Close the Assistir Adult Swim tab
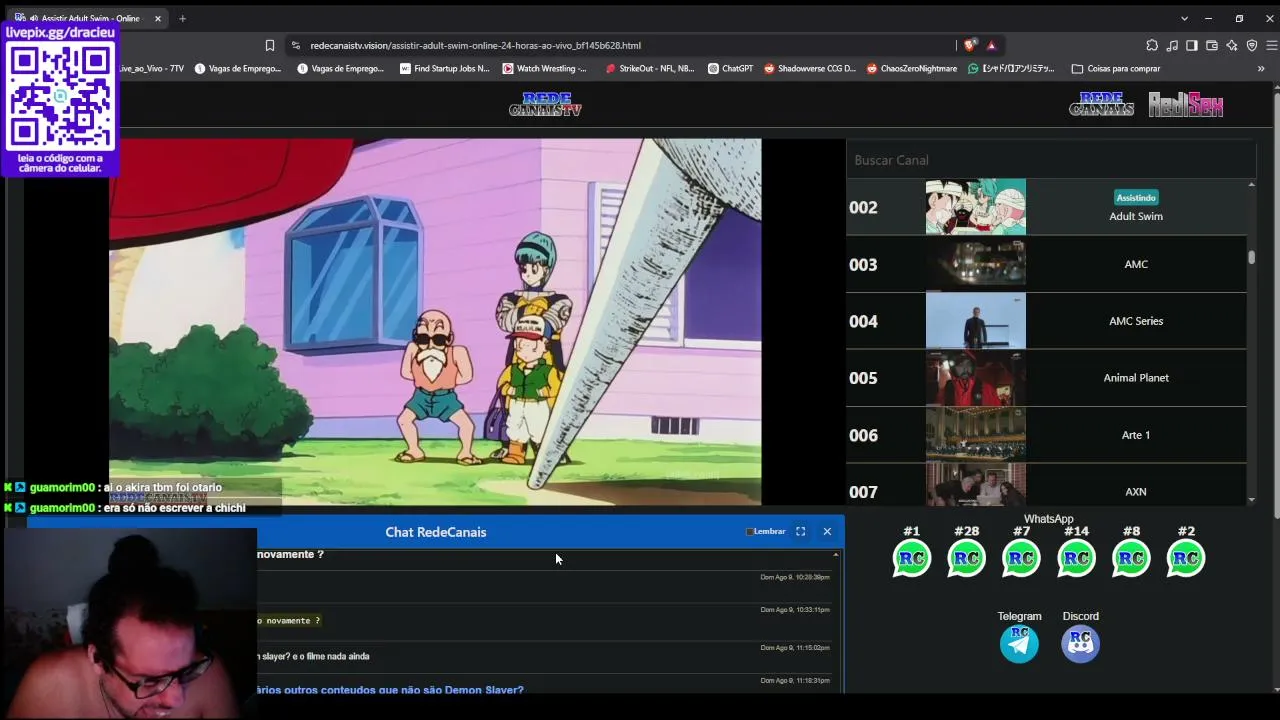The height and width of the screenshot is (720, 1280). [x=157, y=18]
